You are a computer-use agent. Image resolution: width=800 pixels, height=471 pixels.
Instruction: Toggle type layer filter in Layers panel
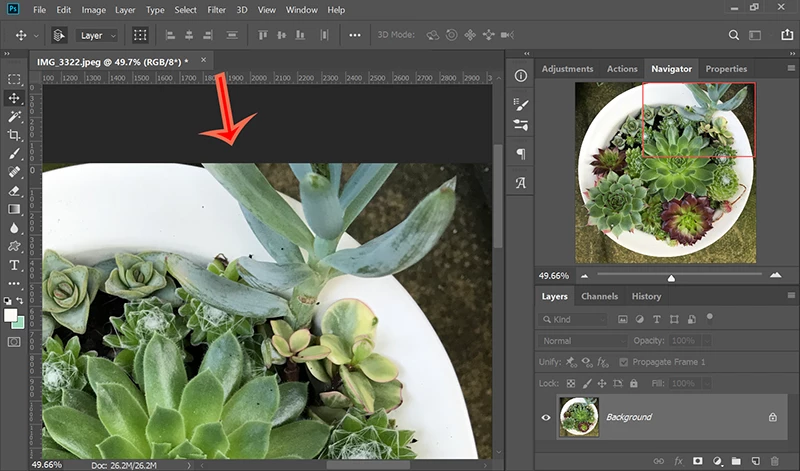tap(657, 319)
